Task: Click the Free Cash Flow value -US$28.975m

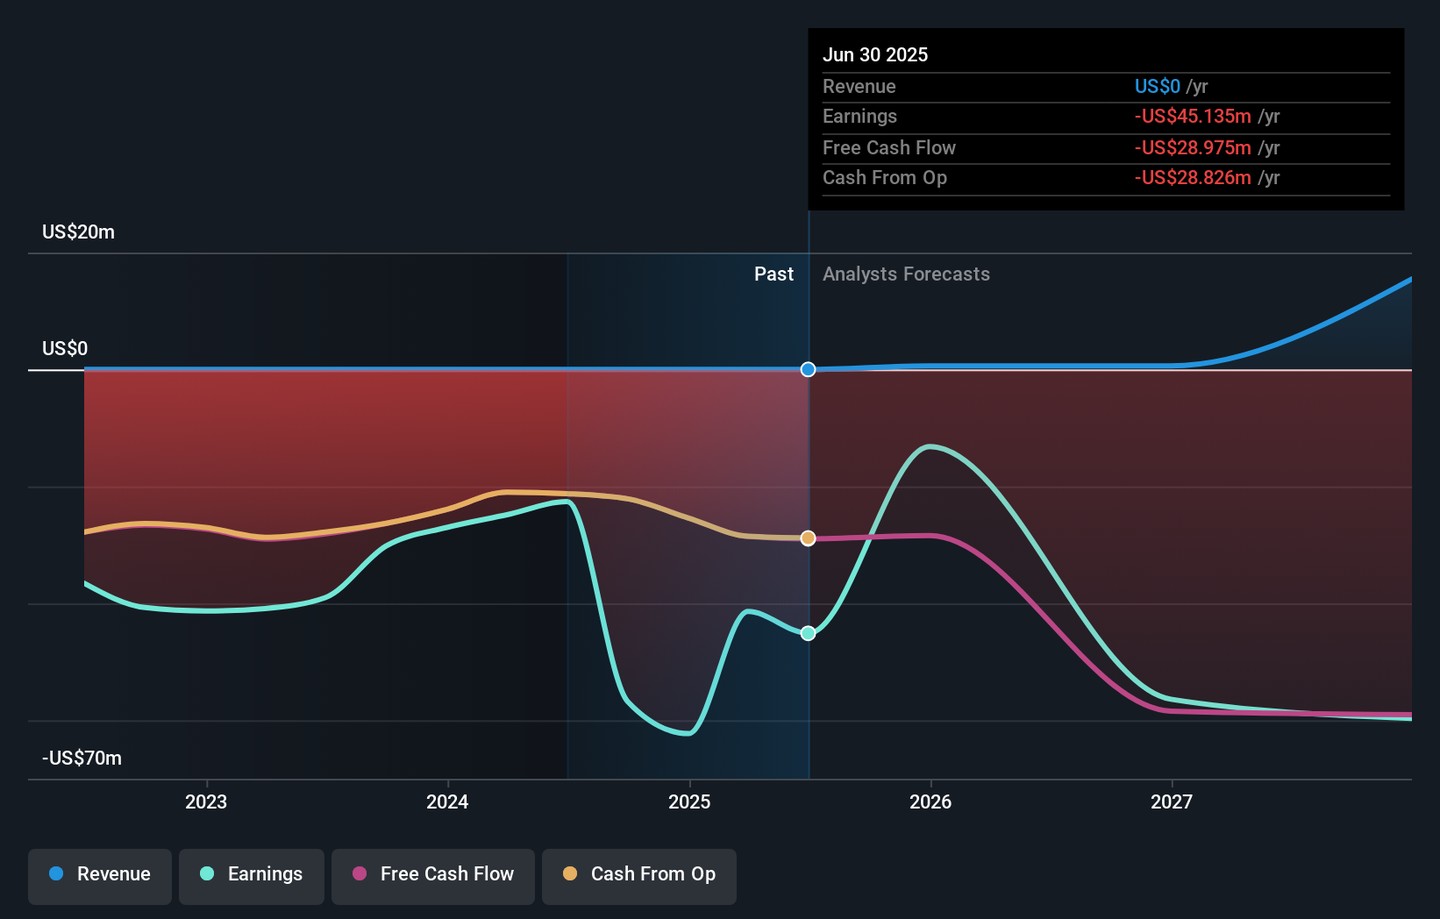Action: 1192,148
